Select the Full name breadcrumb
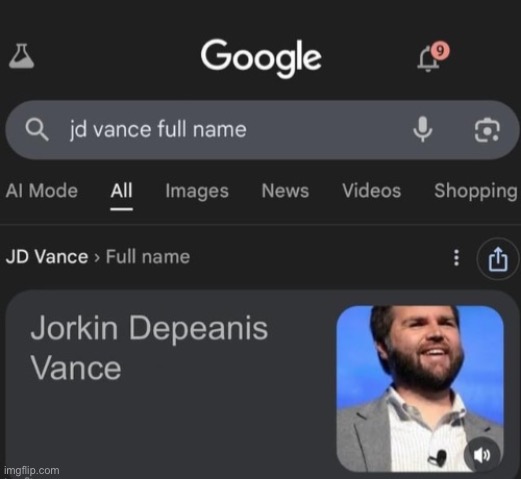The width and height of the screenshot is (521, 479). (x=148, y=257)
